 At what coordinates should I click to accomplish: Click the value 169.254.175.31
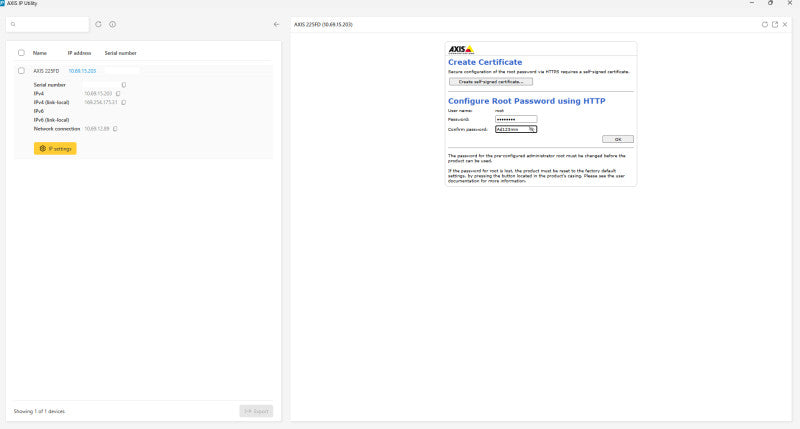(x=101, y=102)
